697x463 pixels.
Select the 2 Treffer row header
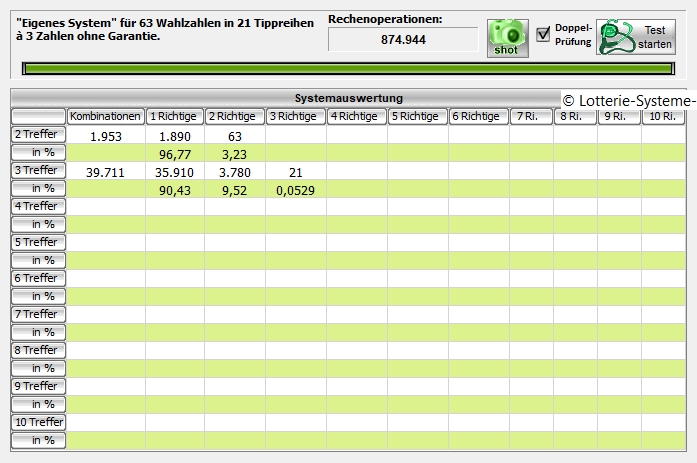pyautogui.click(x=38, y=135)
